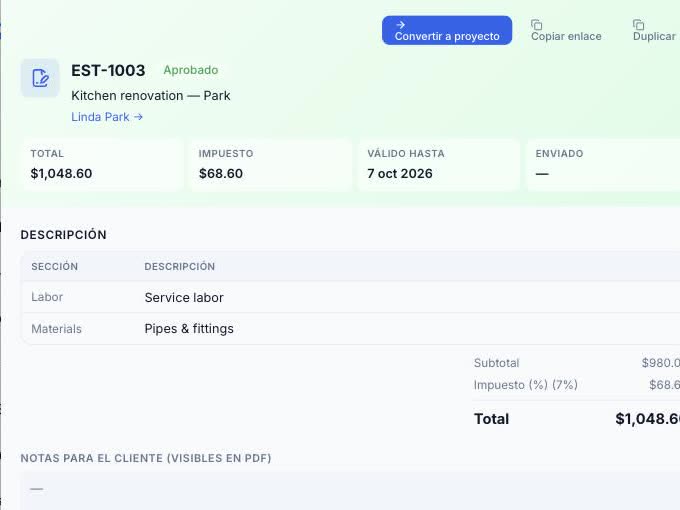This screenshot has height=510, width=680.
Task: Click the Convertir a proyecto button
Action: (447, 30)
